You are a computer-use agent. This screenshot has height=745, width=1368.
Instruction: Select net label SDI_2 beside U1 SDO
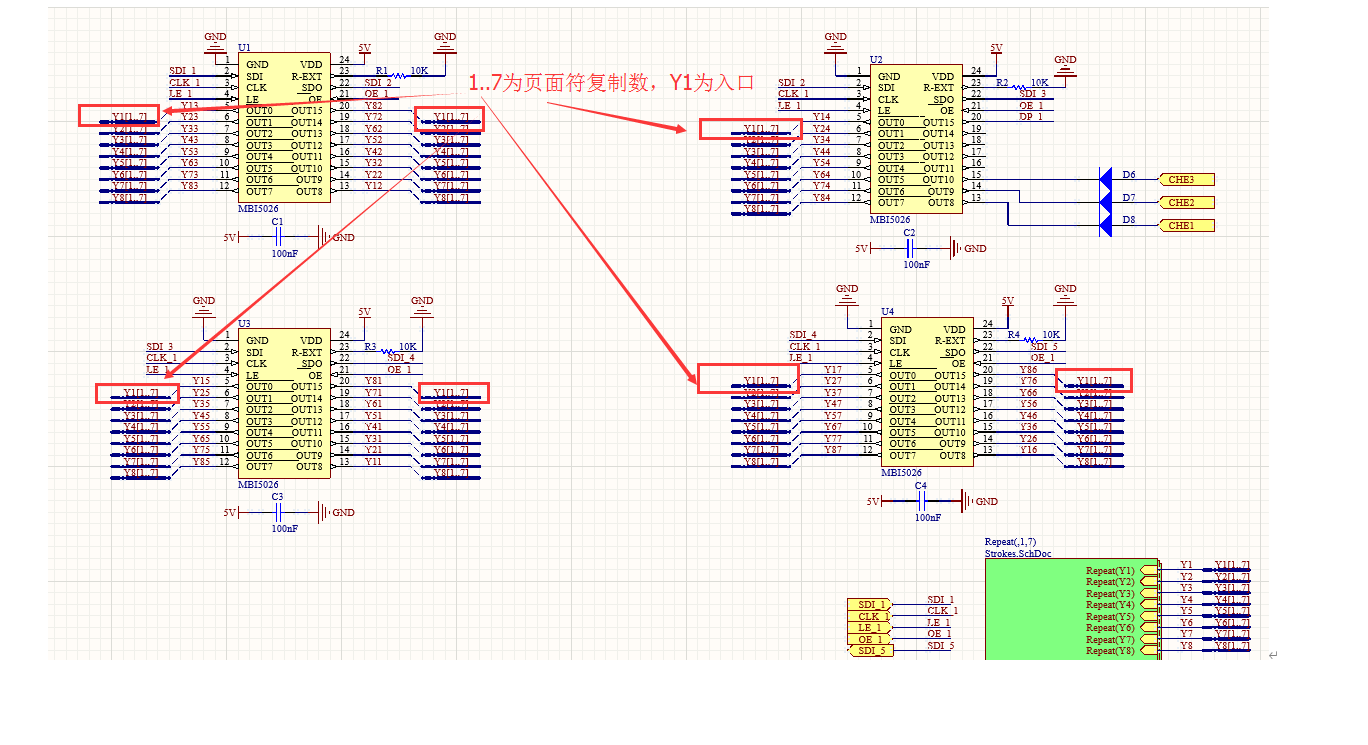pos(378,82)
